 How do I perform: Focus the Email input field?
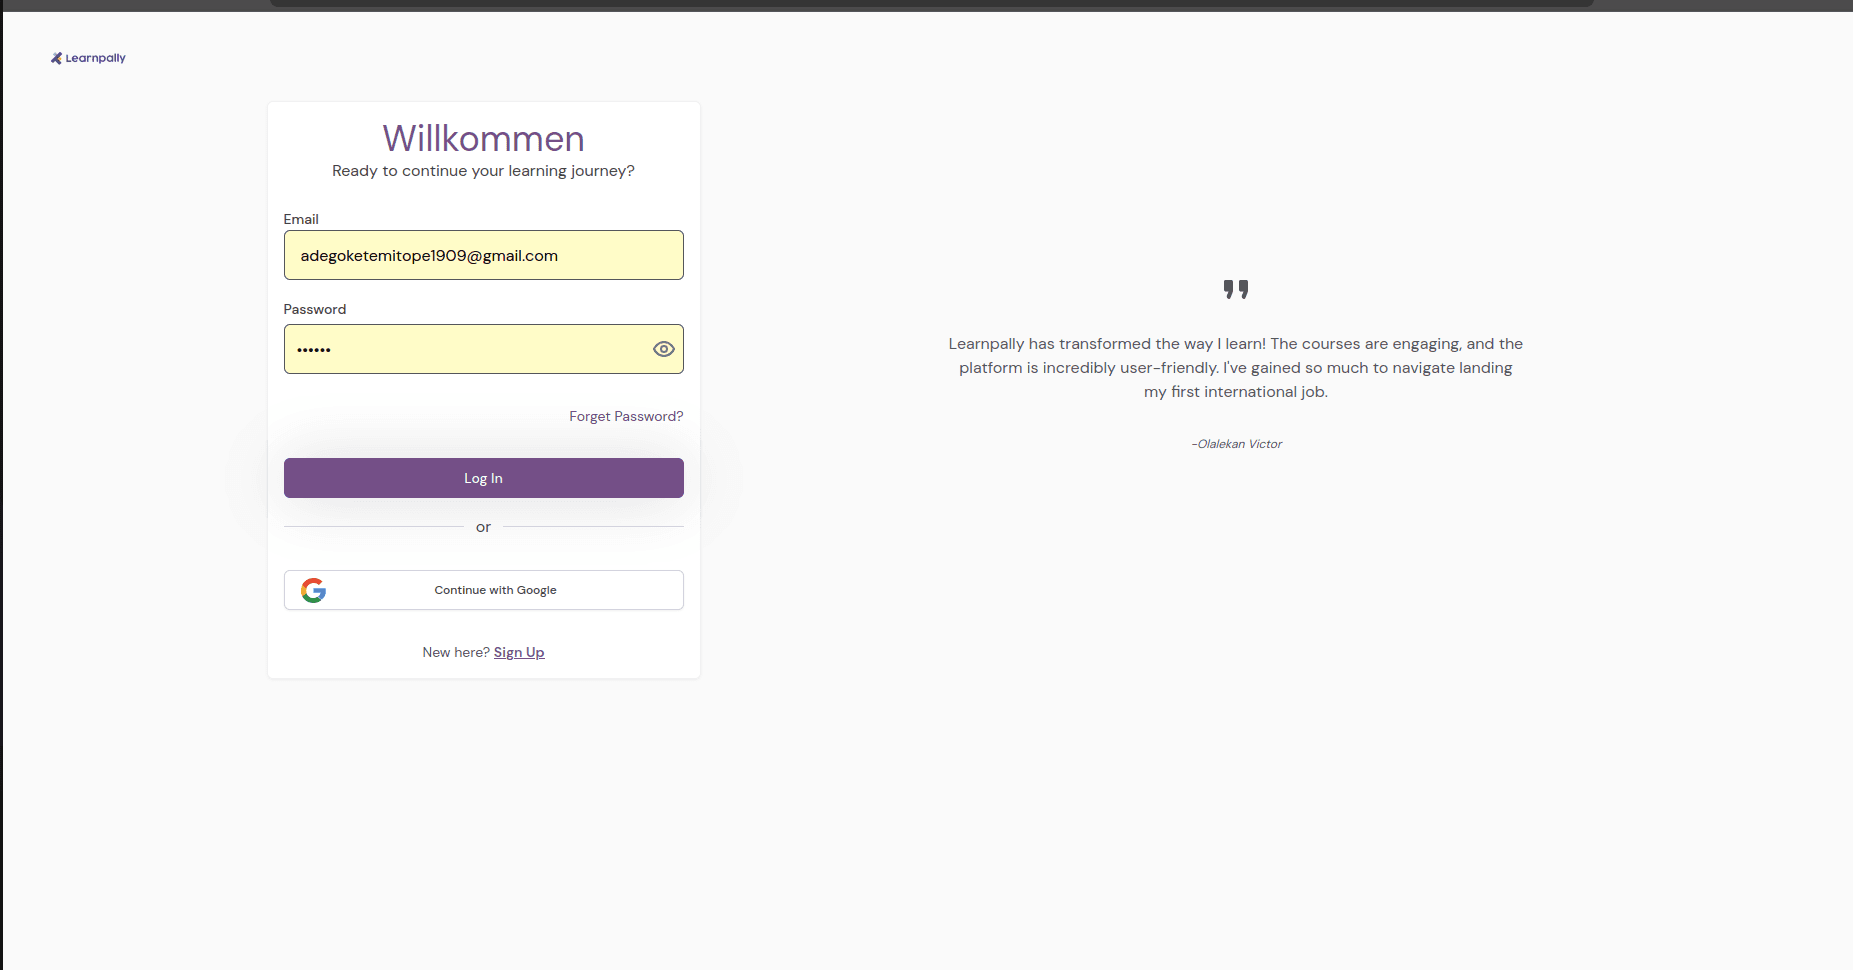point(484,255)
